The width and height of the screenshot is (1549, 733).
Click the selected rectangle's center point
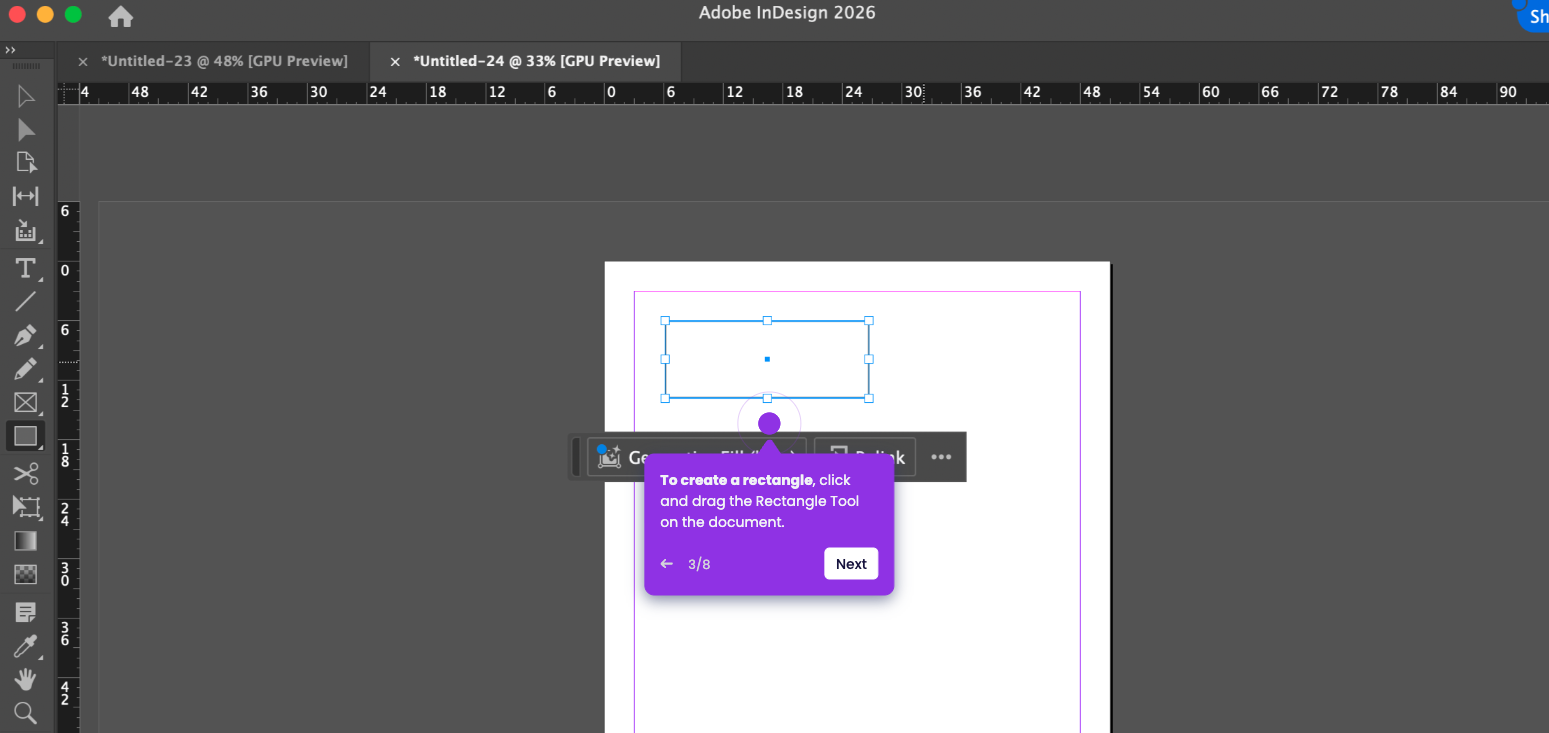pos(767,359)
